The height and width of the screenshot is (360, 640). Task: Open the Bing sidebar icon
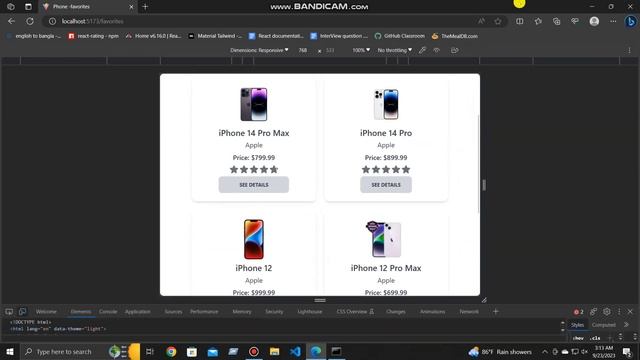coord(631,21)
